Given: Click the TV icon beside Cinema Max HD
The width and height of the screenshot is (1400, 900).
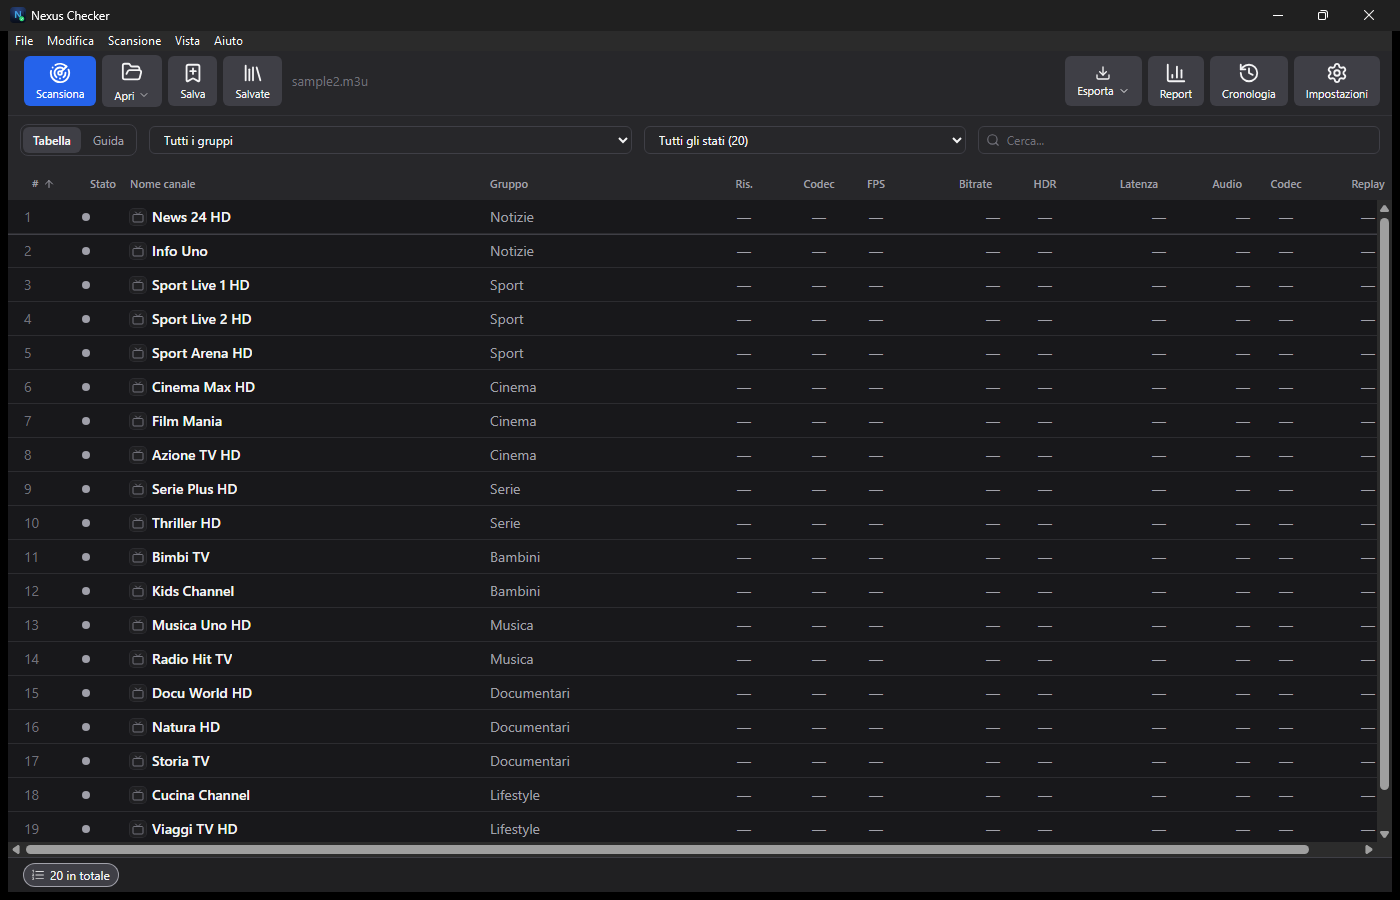Looking at the screenshot, I should click(138, 387).
